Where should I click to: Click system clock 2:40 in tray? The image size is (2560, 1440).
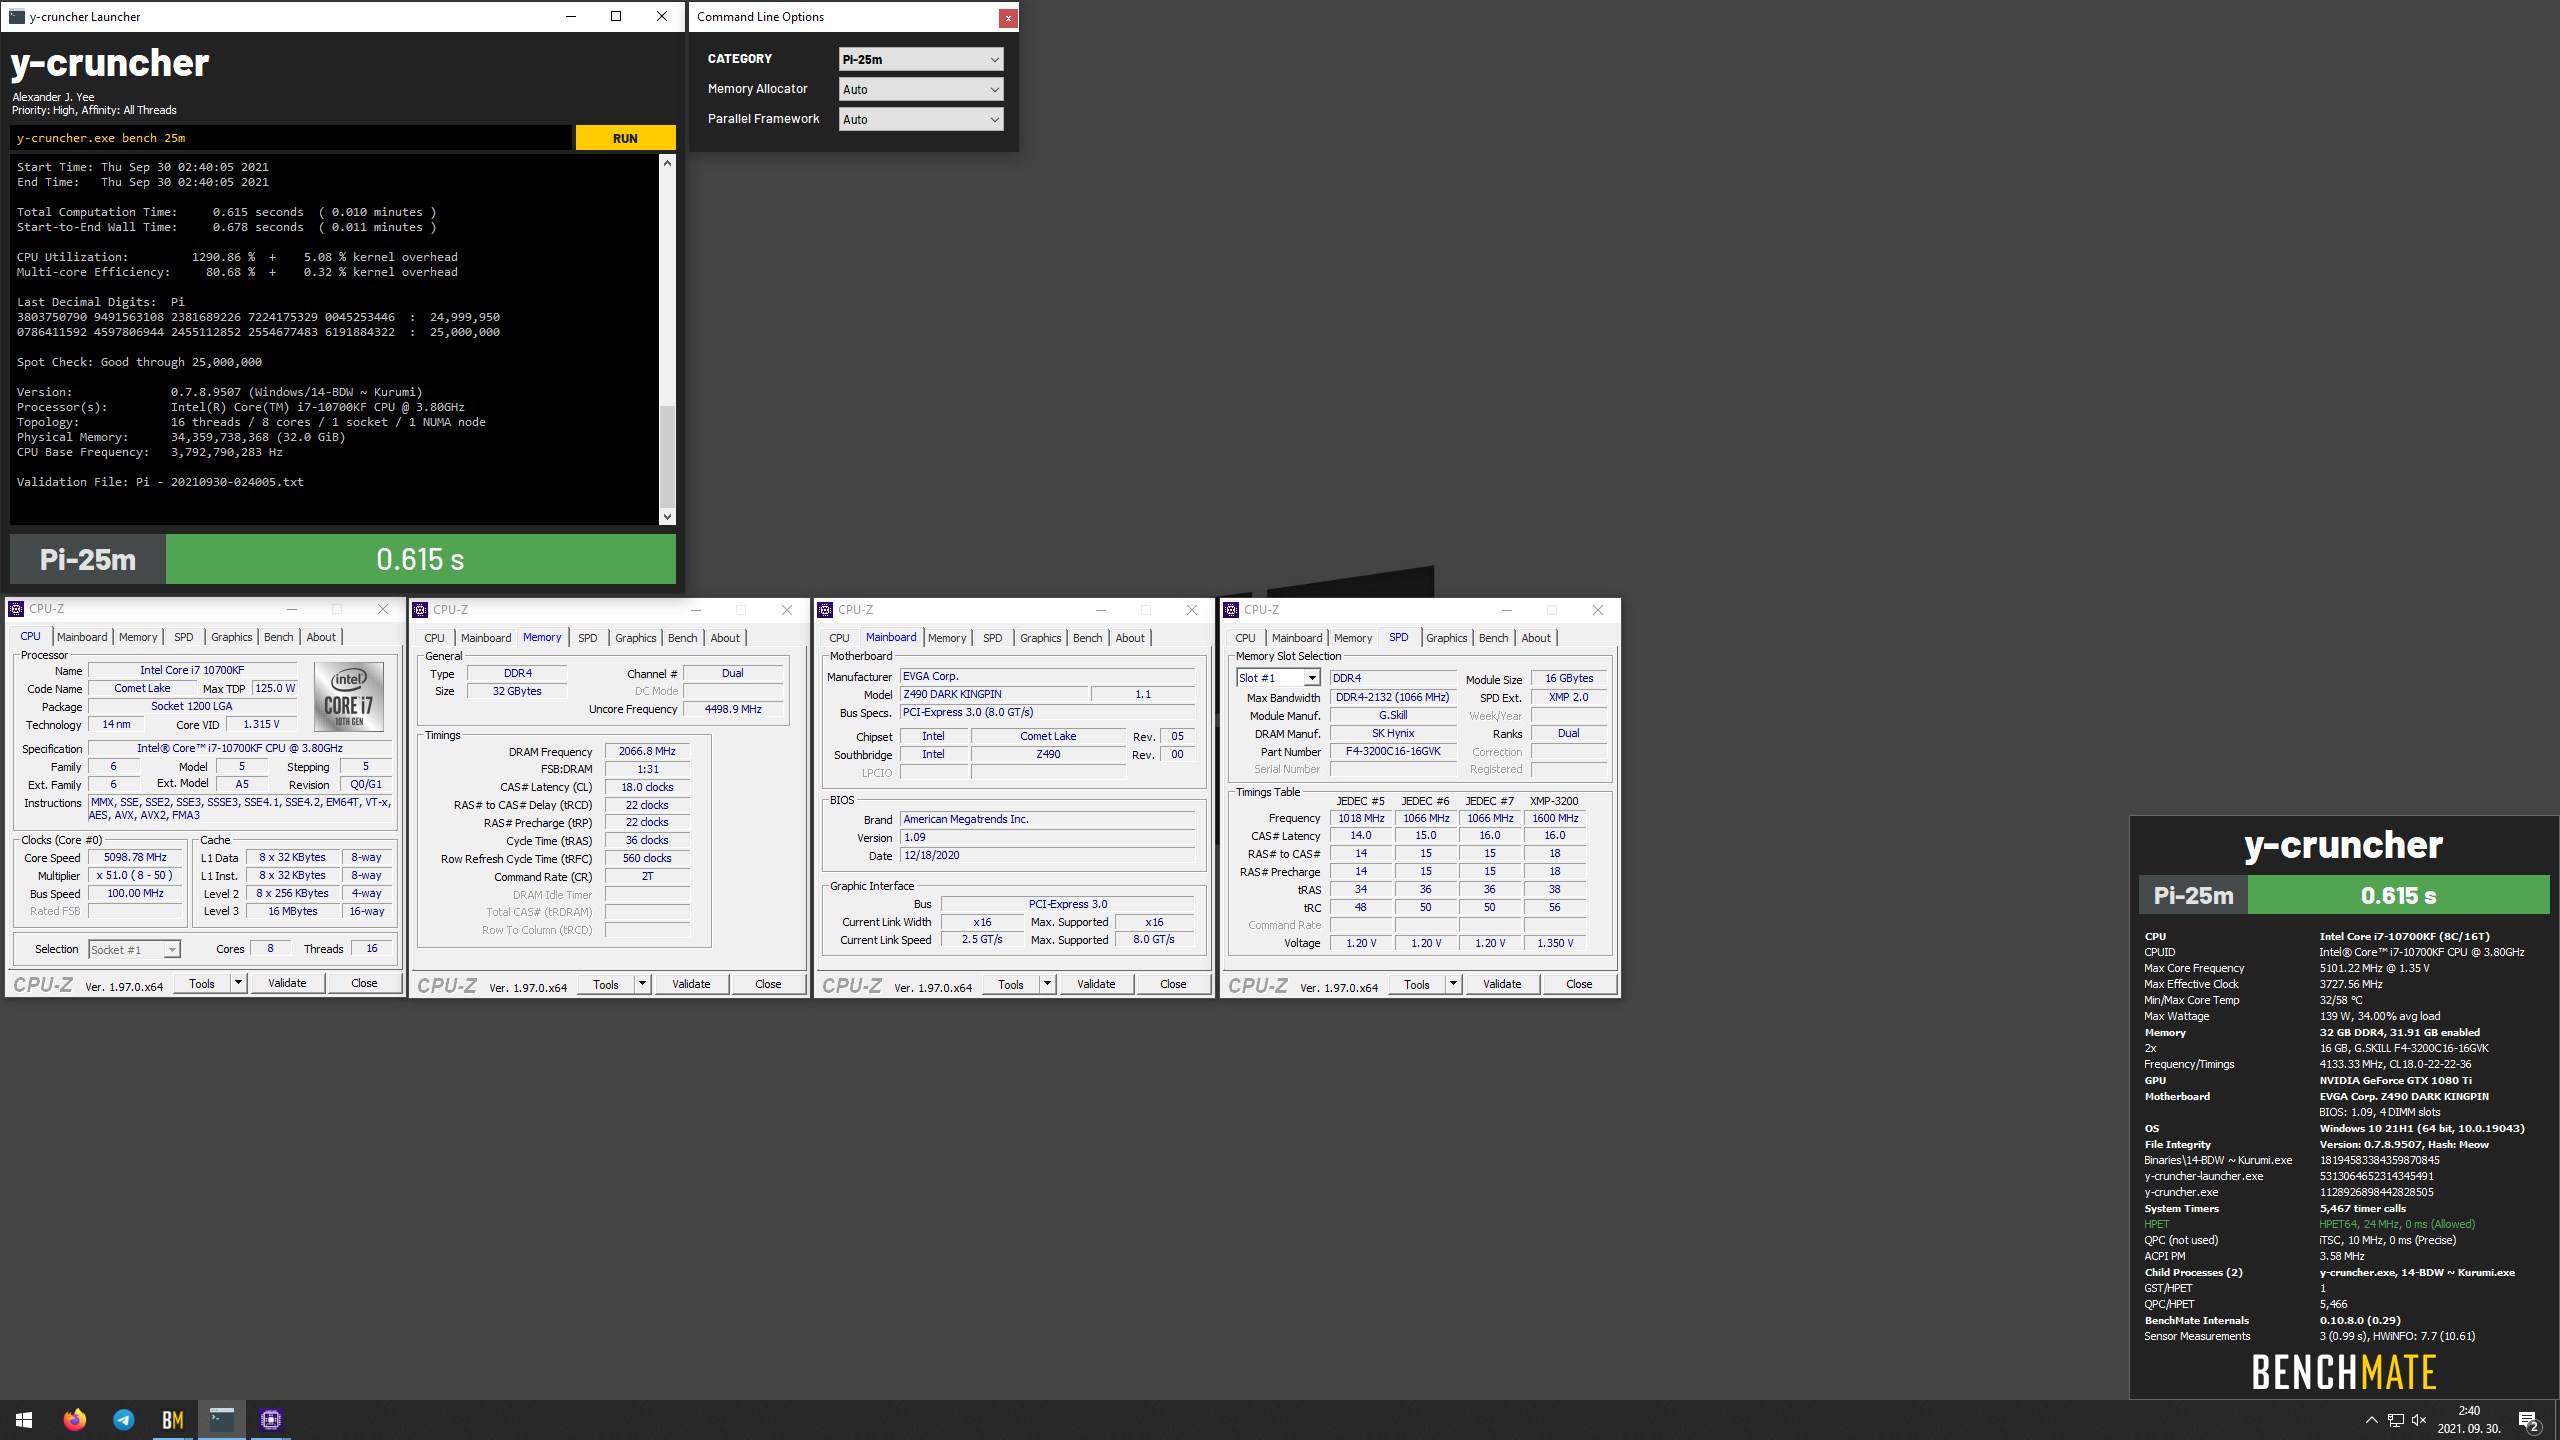(x=2469, y=1411)
